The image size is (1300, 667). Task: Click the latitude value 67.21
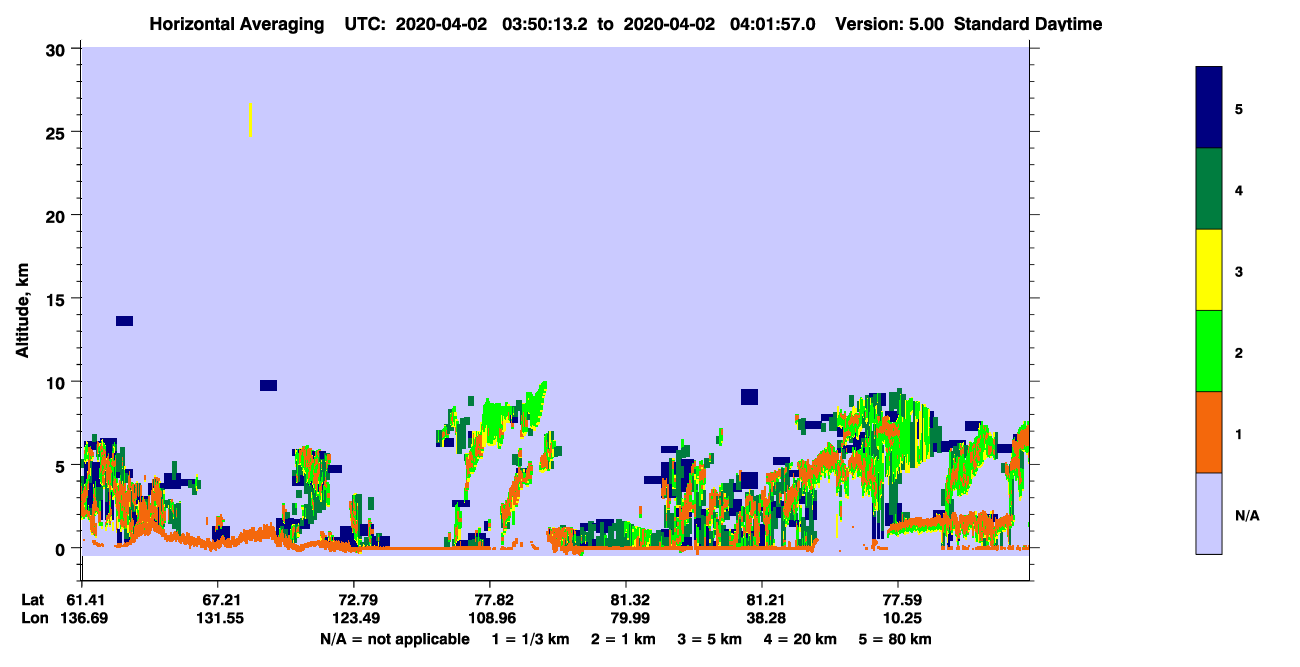tap(218, 600)
